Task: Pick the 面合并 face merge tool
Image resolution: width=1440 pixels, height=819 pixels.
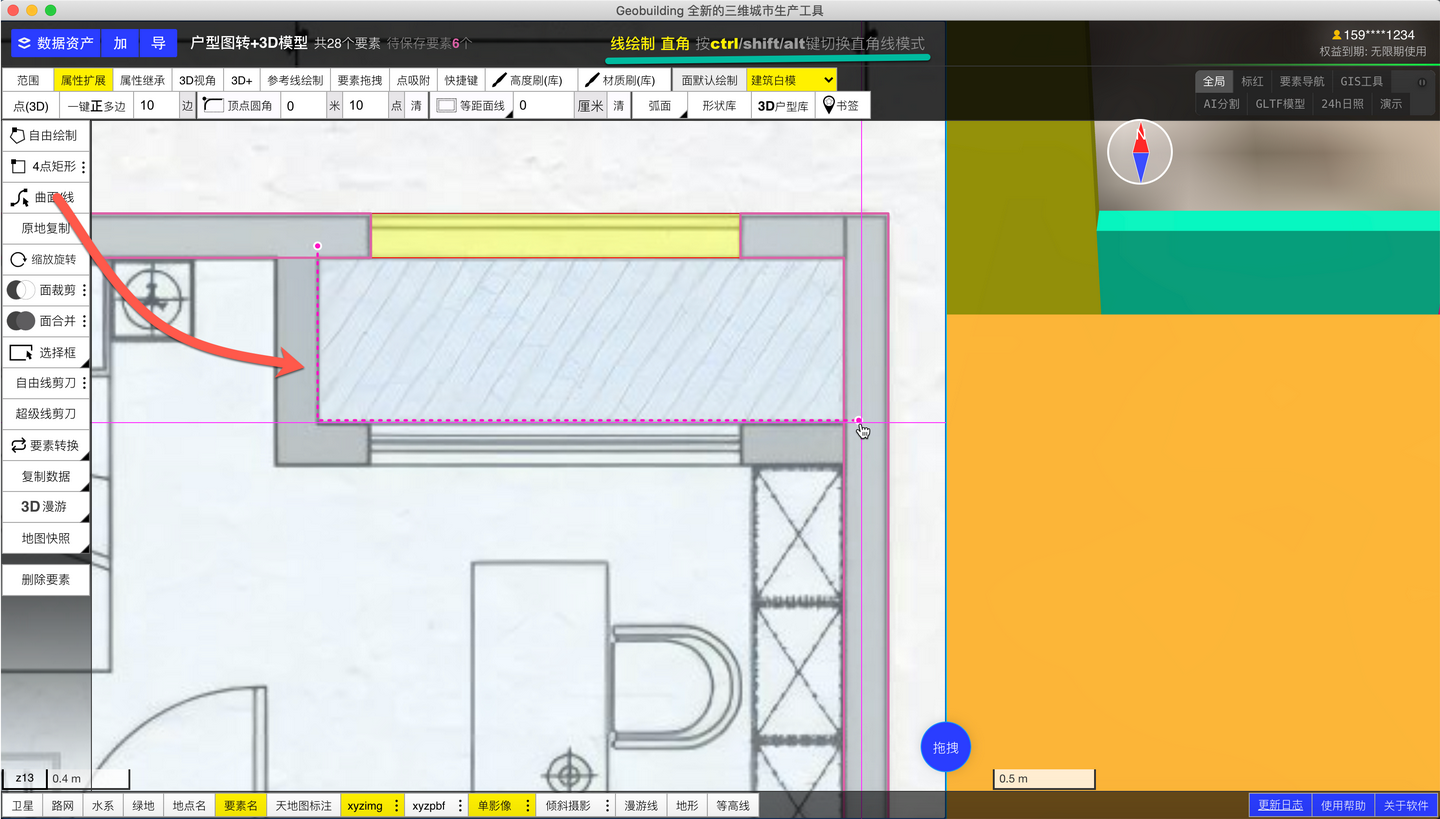Action: pos(40,321)
